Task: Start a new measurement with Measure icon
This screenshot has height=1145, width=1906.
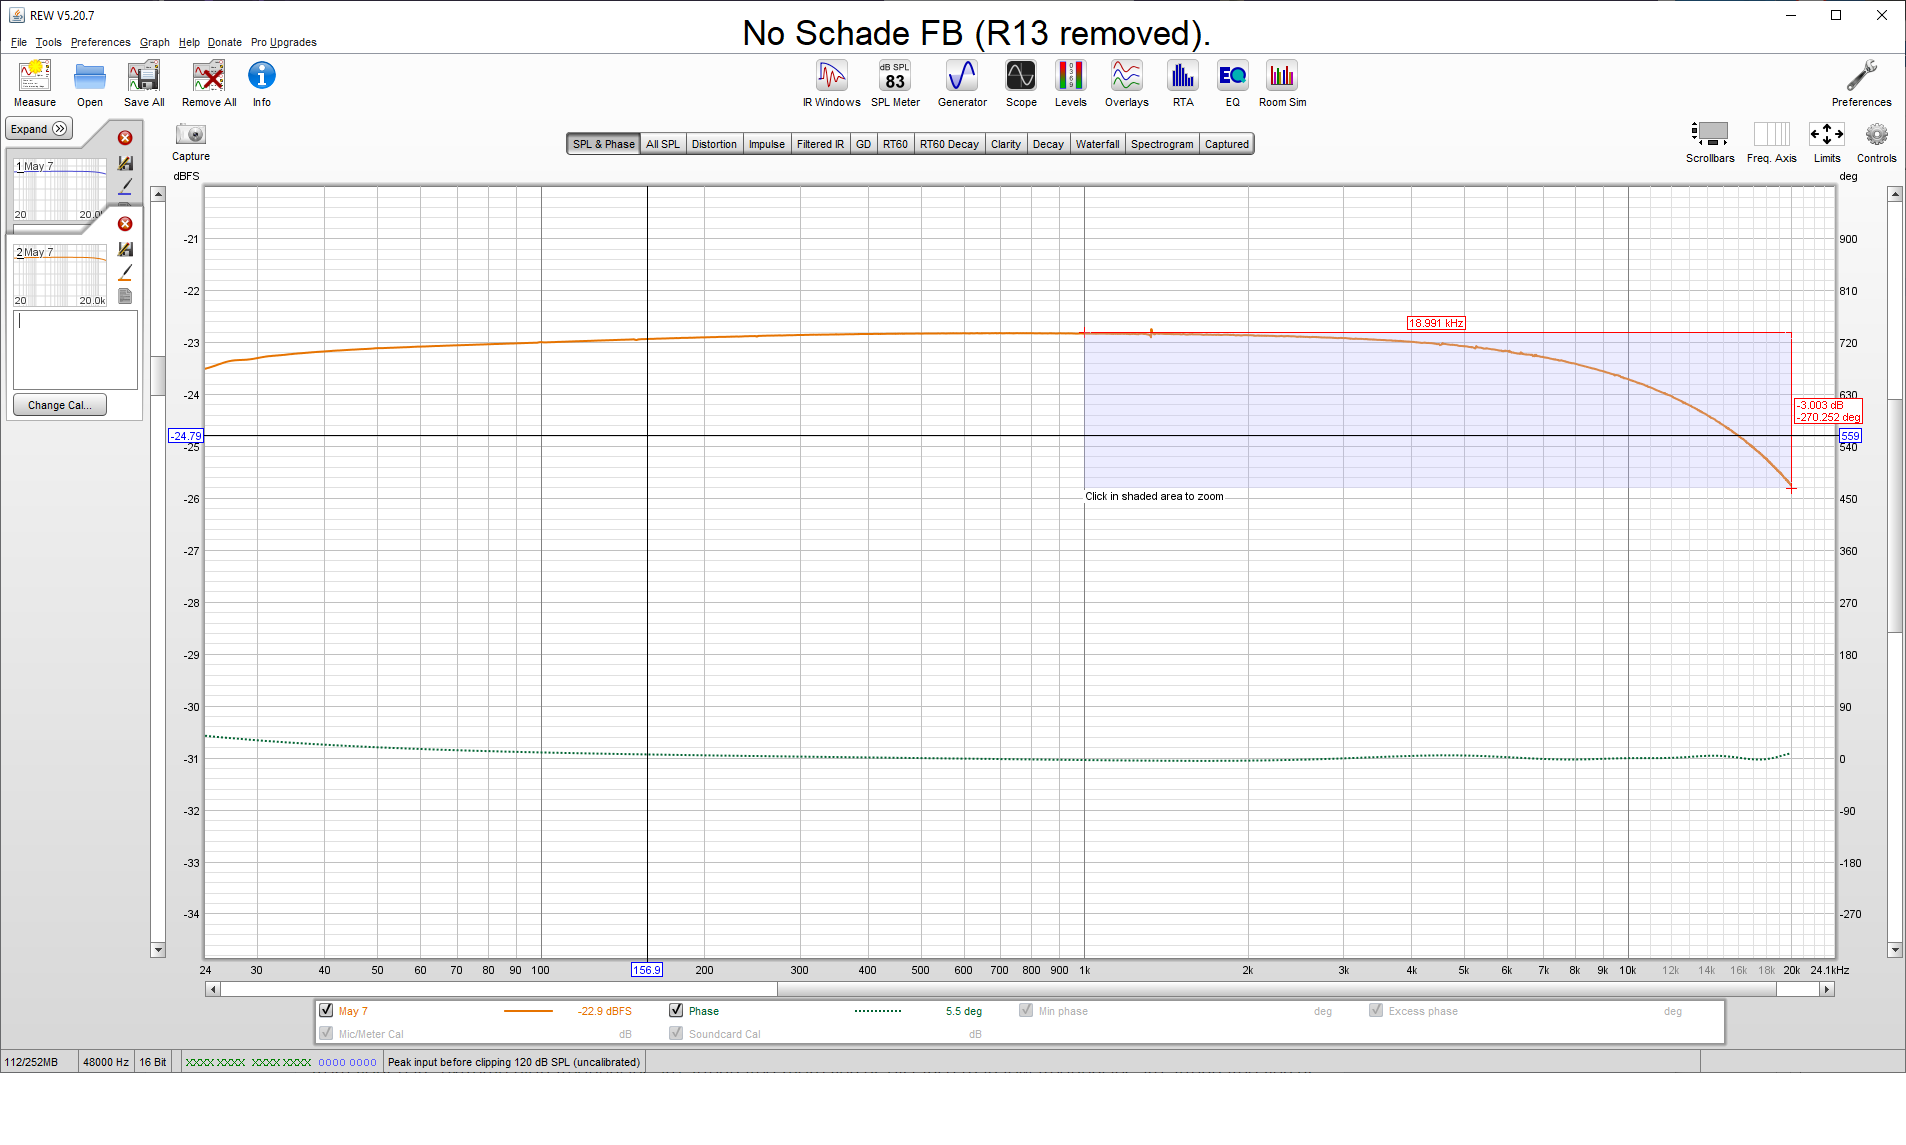Action: 35,76
